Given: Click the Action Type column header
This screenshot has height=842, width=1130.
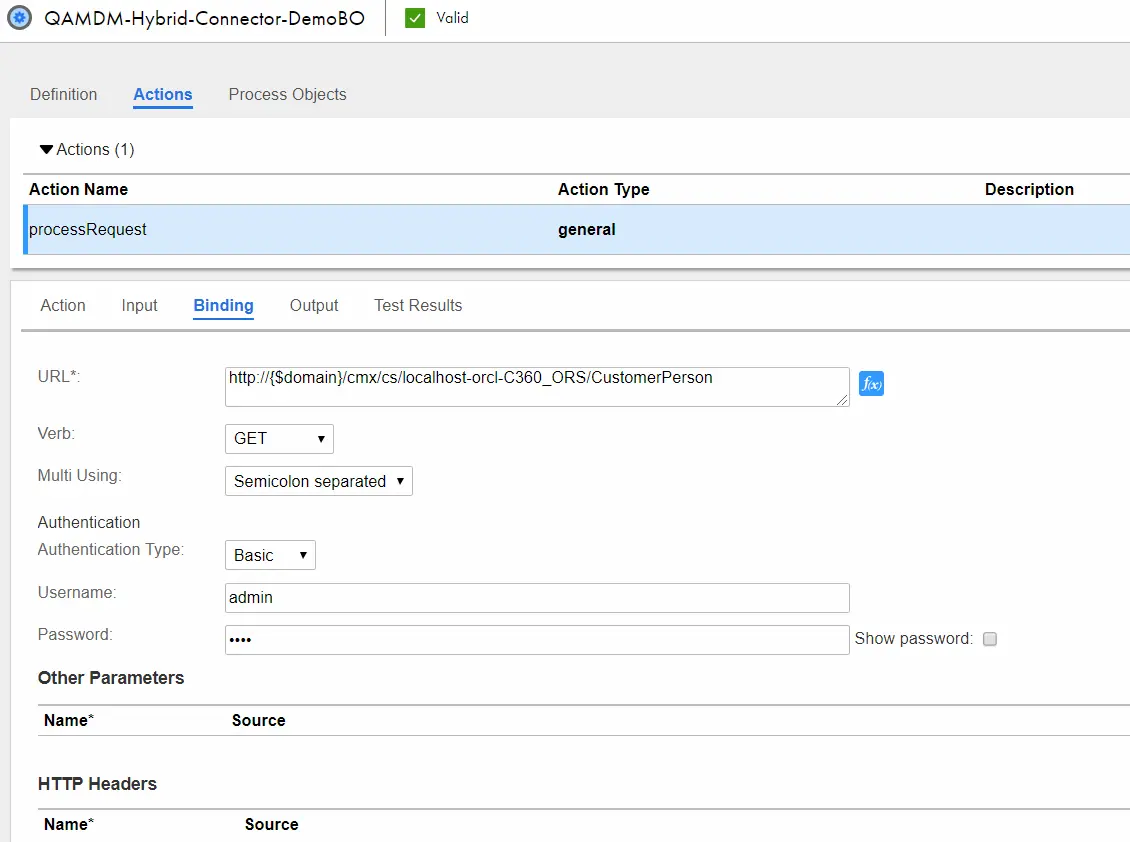Looking at the screenshot, I should (603, 189).
